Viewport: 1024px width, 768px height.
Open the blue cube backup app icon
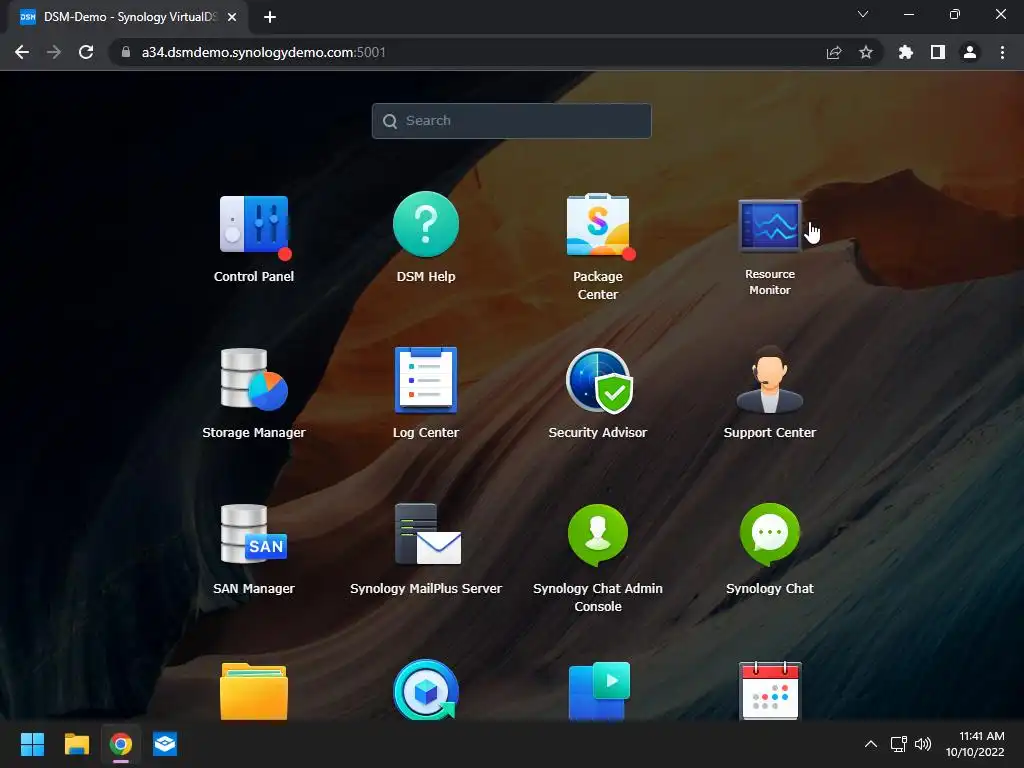[x=426, y=690]
